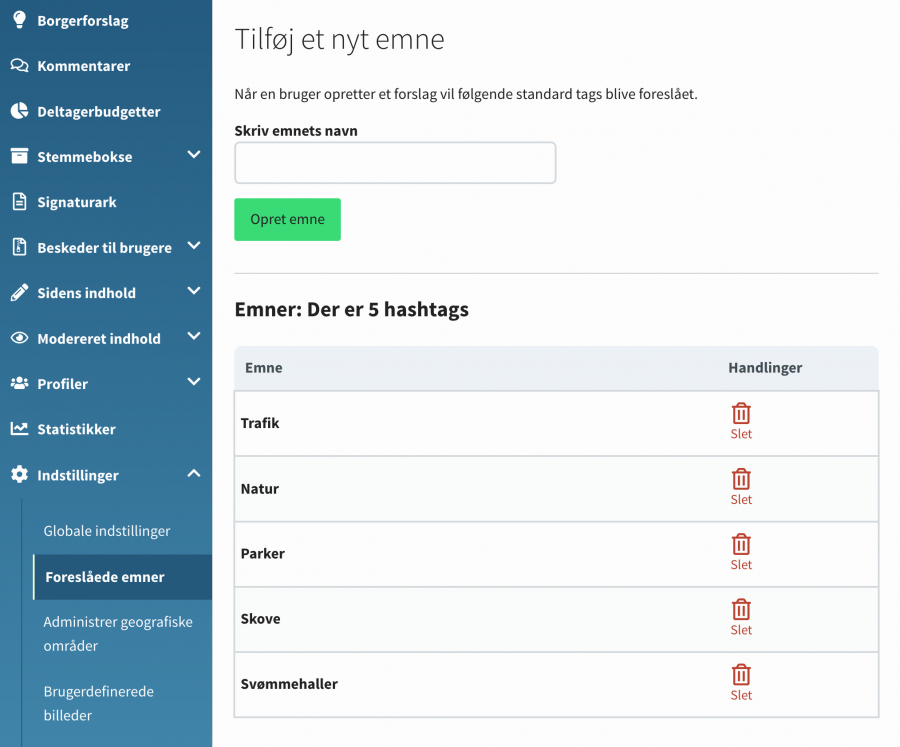The height and width of the screenshot is (747, 900).
Task: Click the Opret emne button
Action: point(287,218)
